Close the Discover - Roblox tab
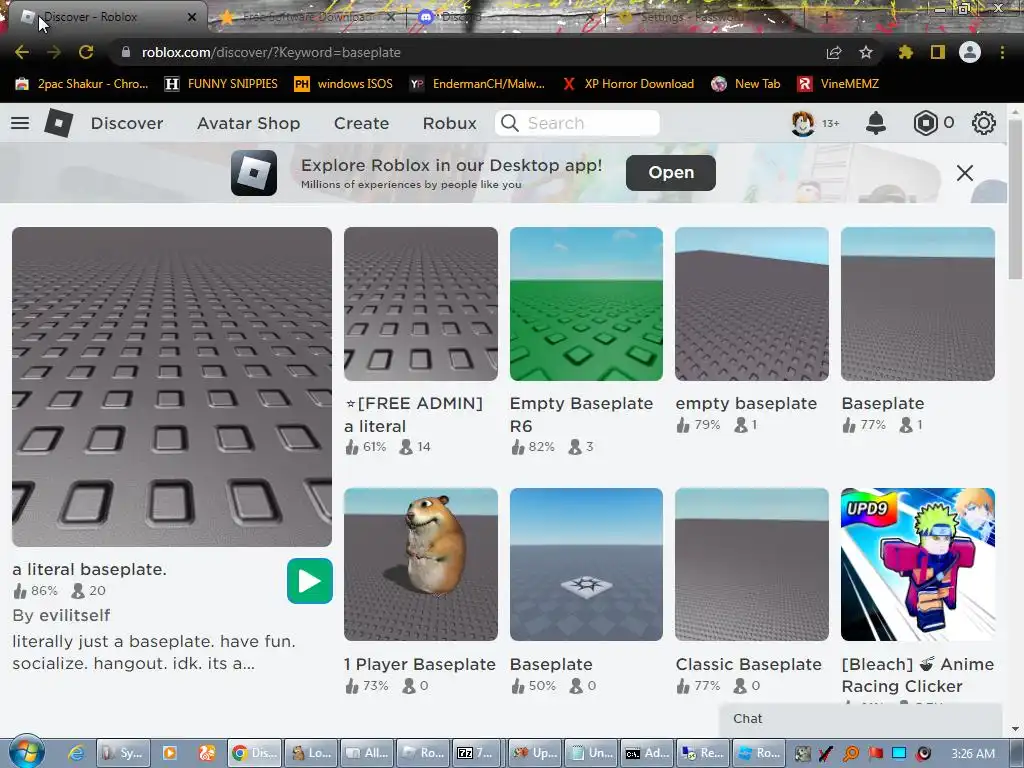The image size is (1024, 768). click(x=192, y=17)
